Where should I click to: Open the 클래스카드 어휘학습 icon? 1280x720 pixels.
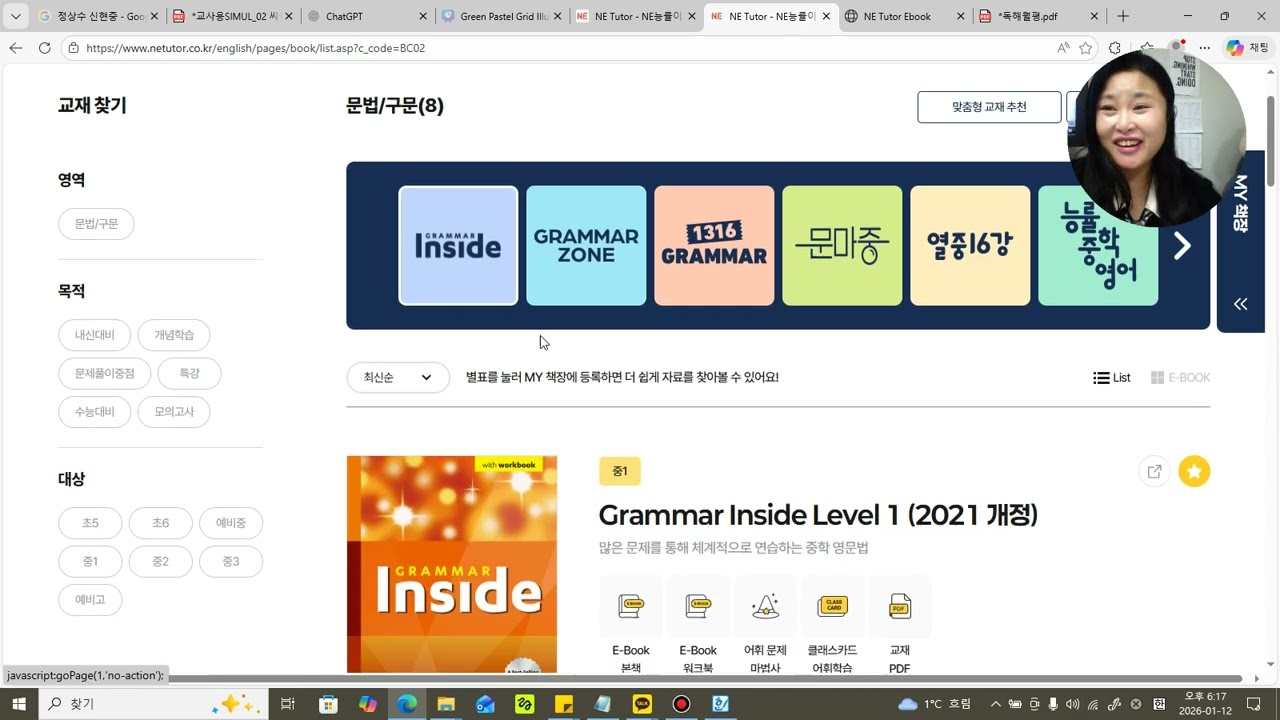(832, 606)
